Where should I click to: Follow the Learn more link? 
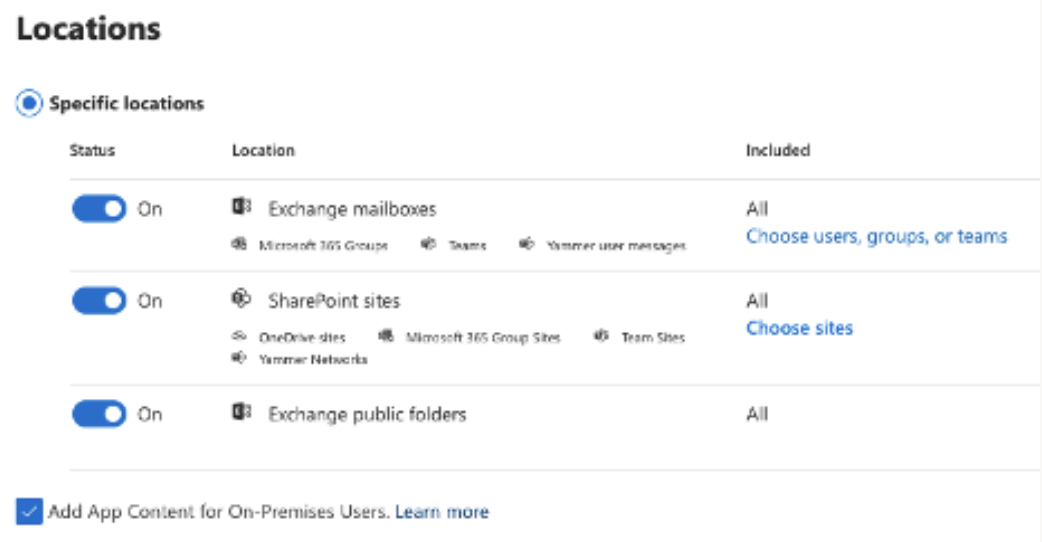point(441,512)
